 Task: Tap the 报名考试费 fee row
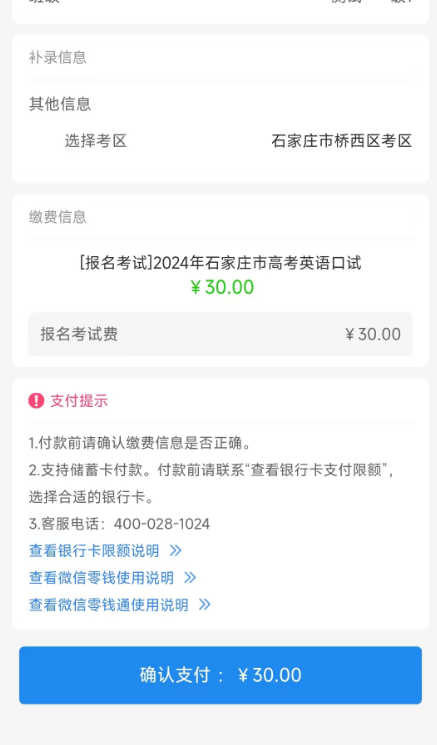click(x=220, y=334)
